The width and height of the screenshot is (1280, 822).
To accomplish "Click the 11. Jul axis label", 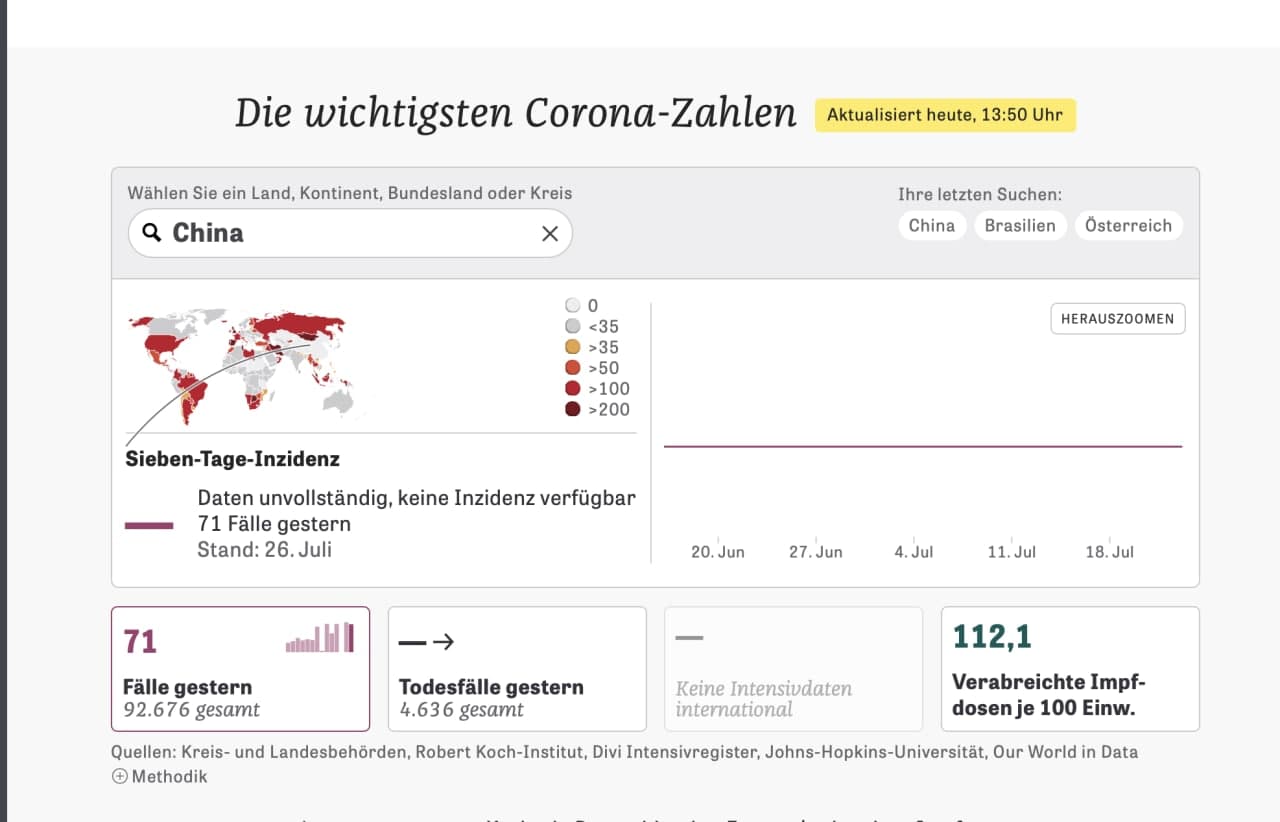I will 1012,552.
